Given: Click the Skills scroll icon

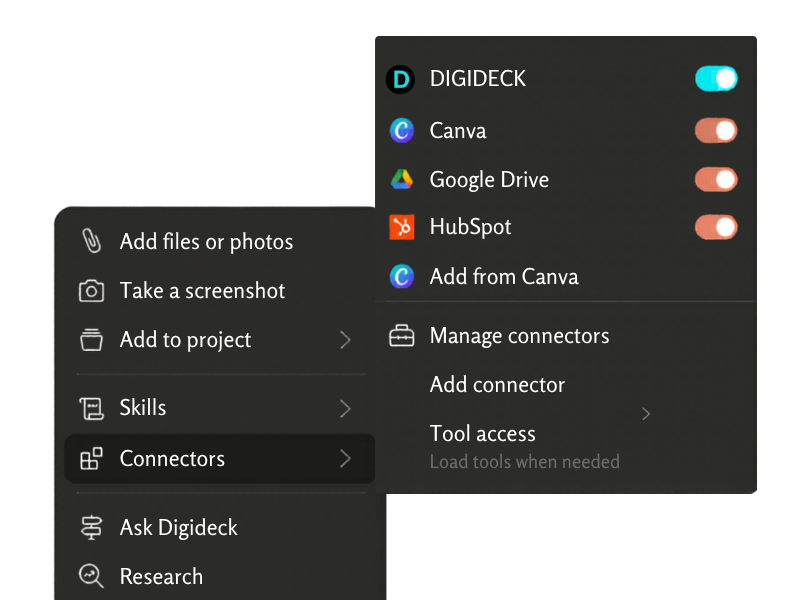Looking at the screenshot, I should tap(91, 408).
